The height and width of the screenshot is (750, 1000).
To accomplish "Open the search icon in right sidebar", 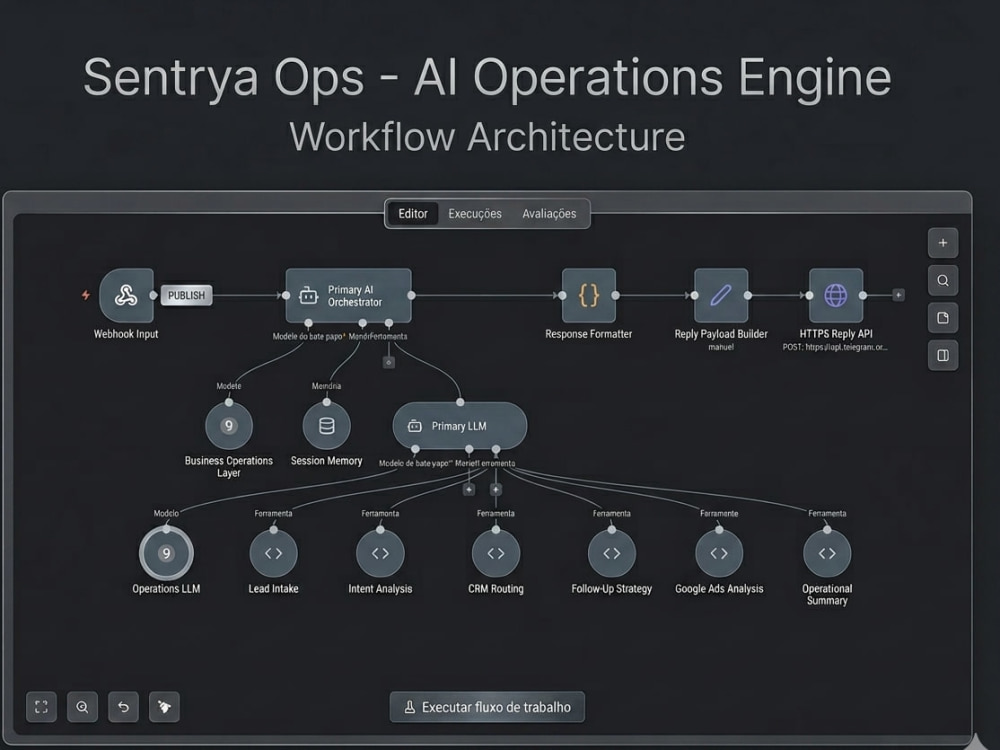I will (x=943, y=281).
